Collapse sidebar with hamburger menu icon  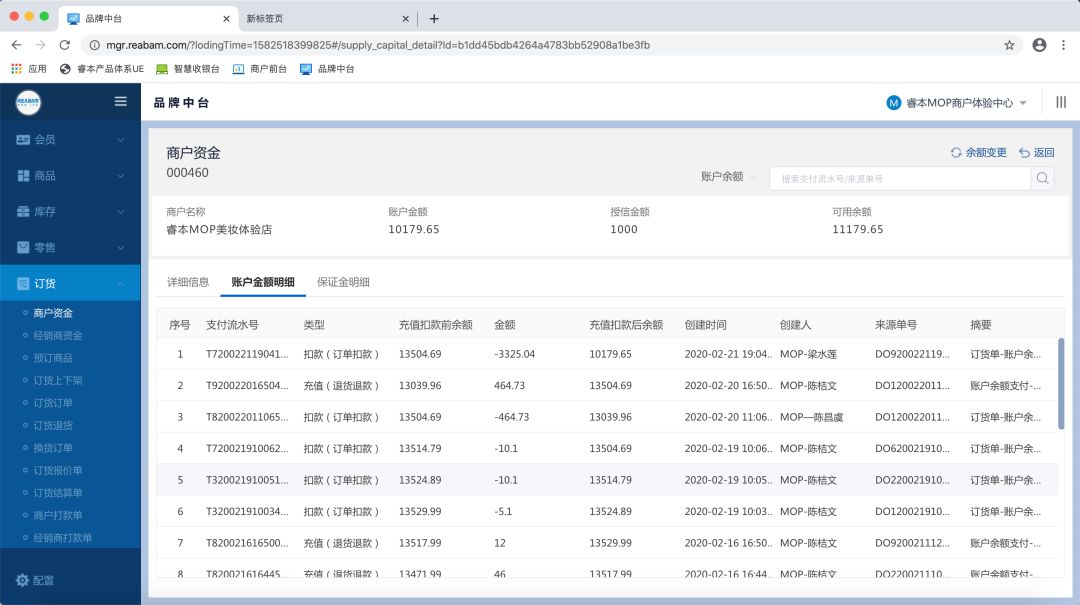[121, 102]
